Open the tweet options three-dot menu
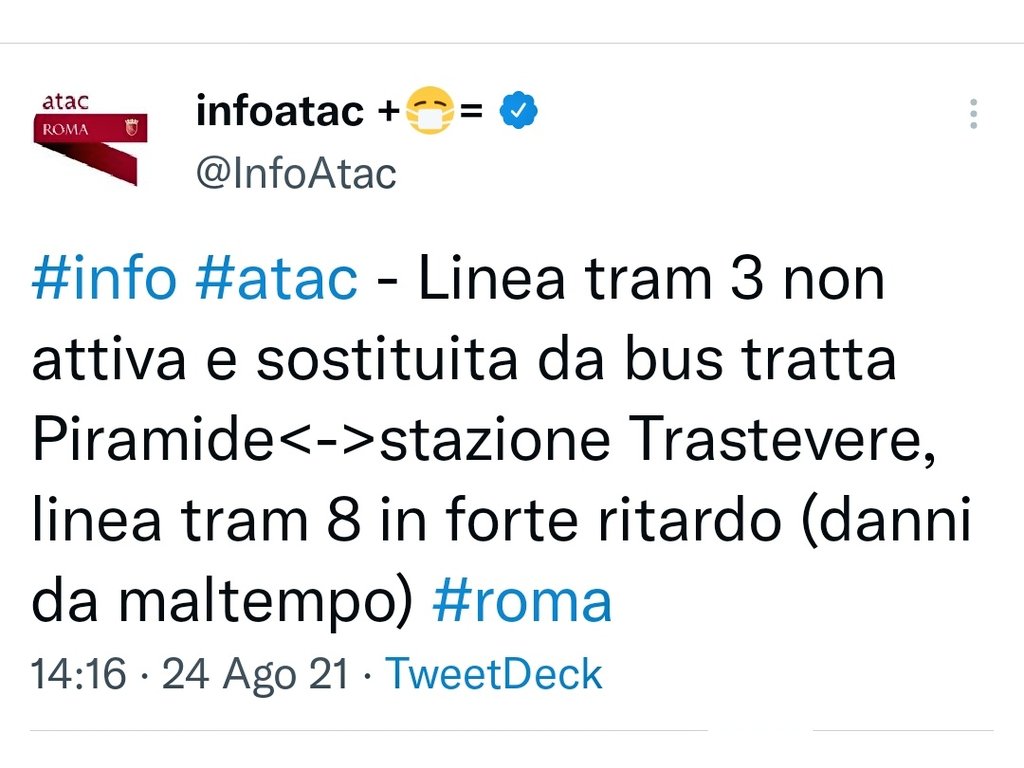 (x=973, y=113)
